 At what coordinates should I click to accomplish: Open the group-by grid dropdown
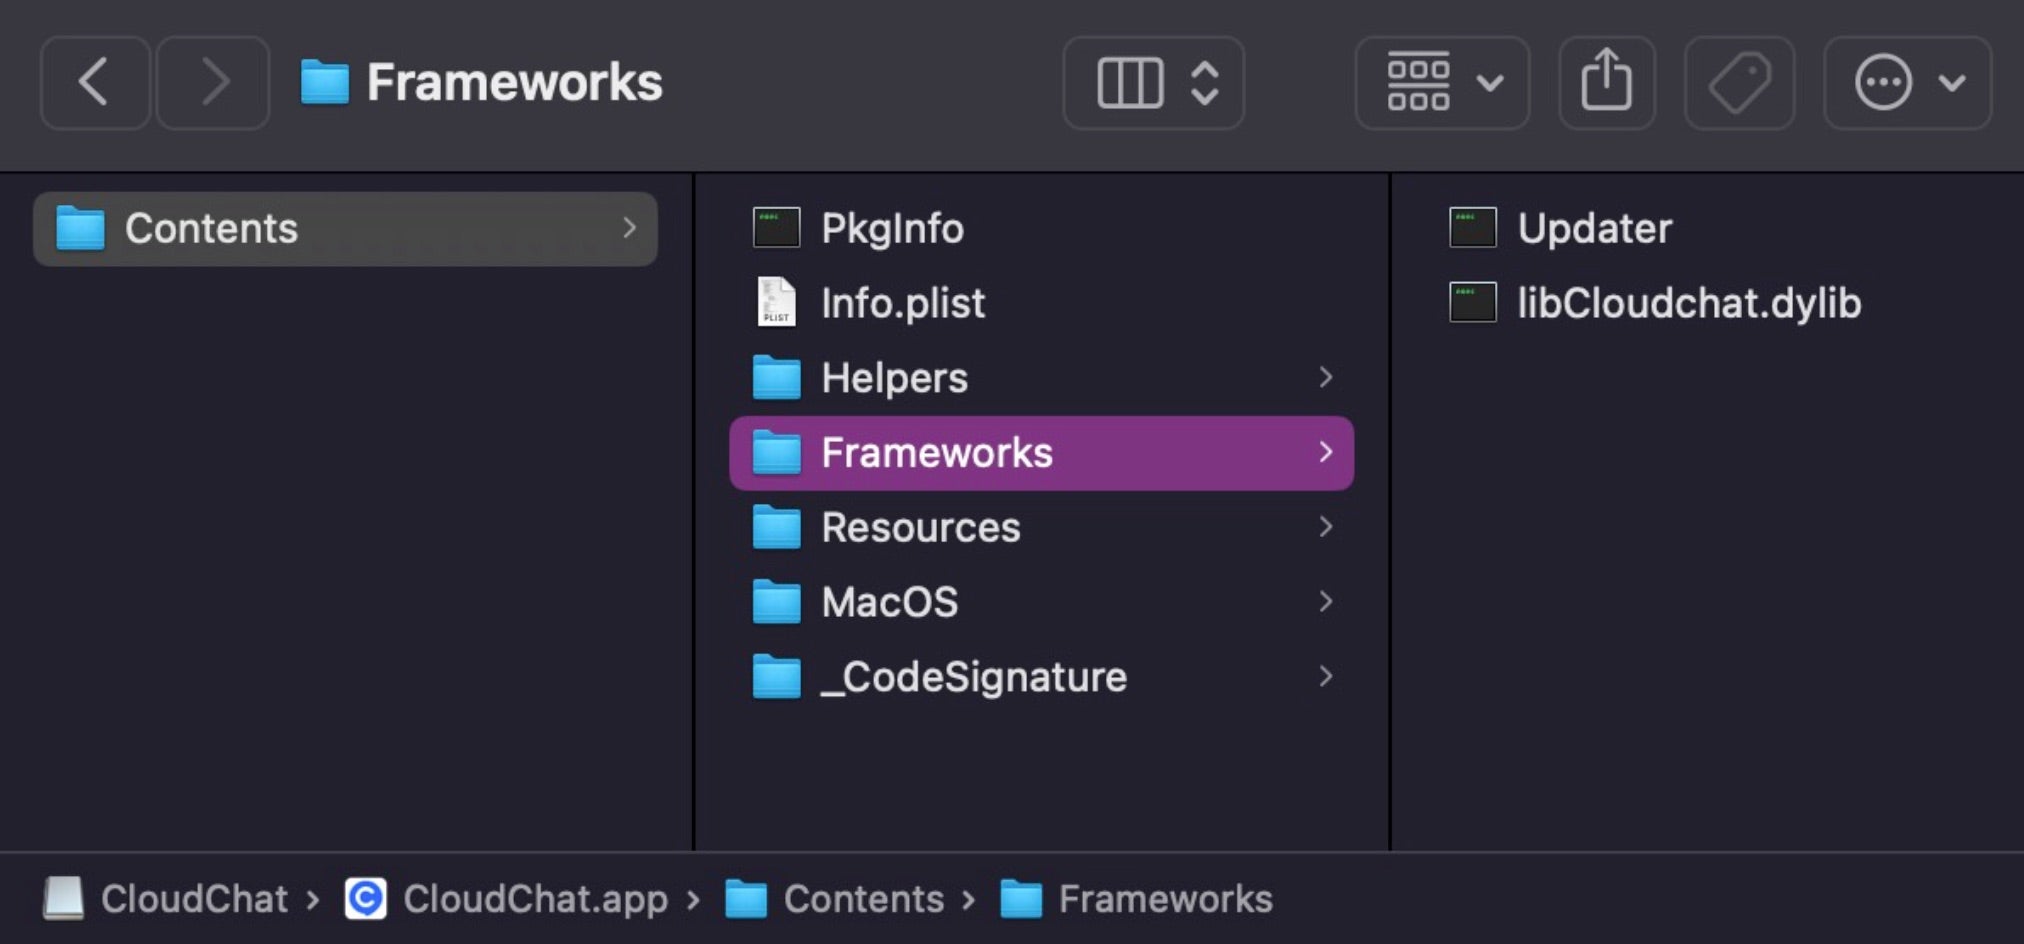1441,82
